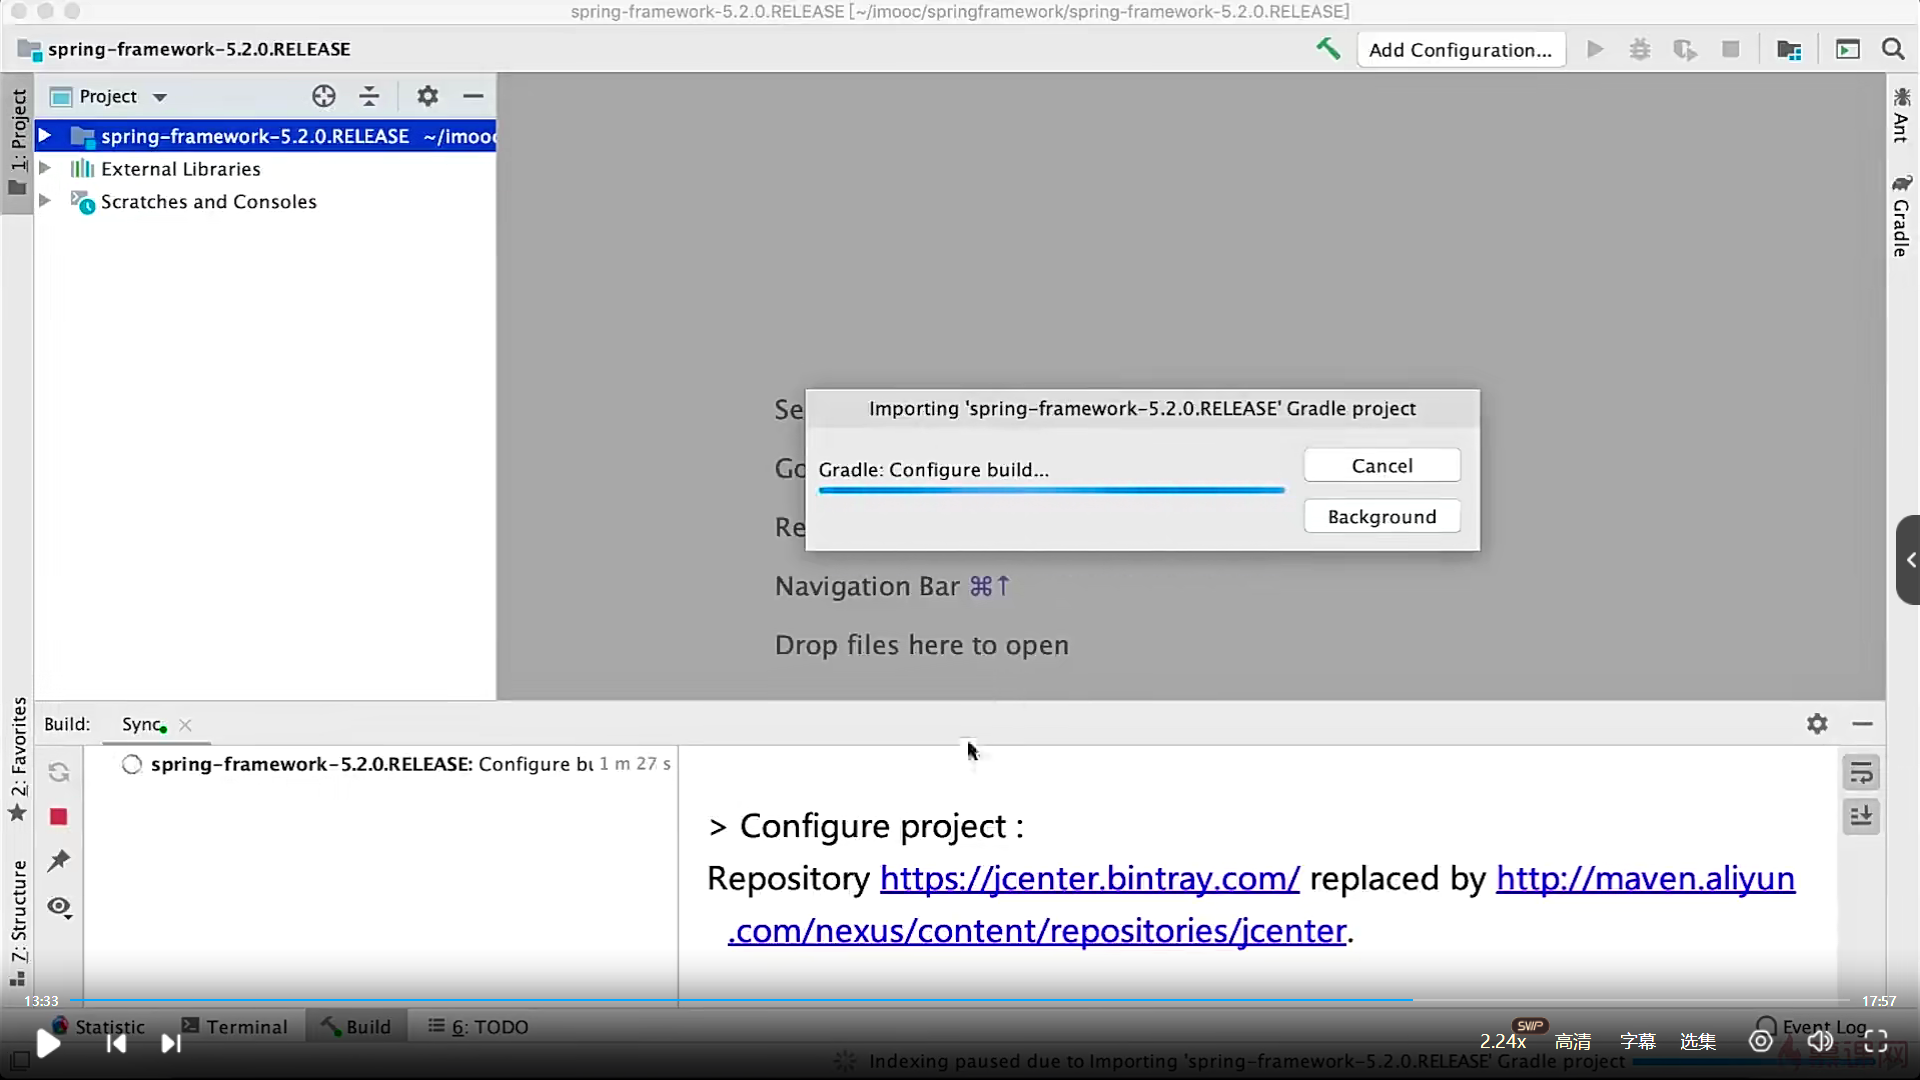Select the Sync tab in Build panel
This screenshot has height=1080, width=1920.
tap(142, 724)
